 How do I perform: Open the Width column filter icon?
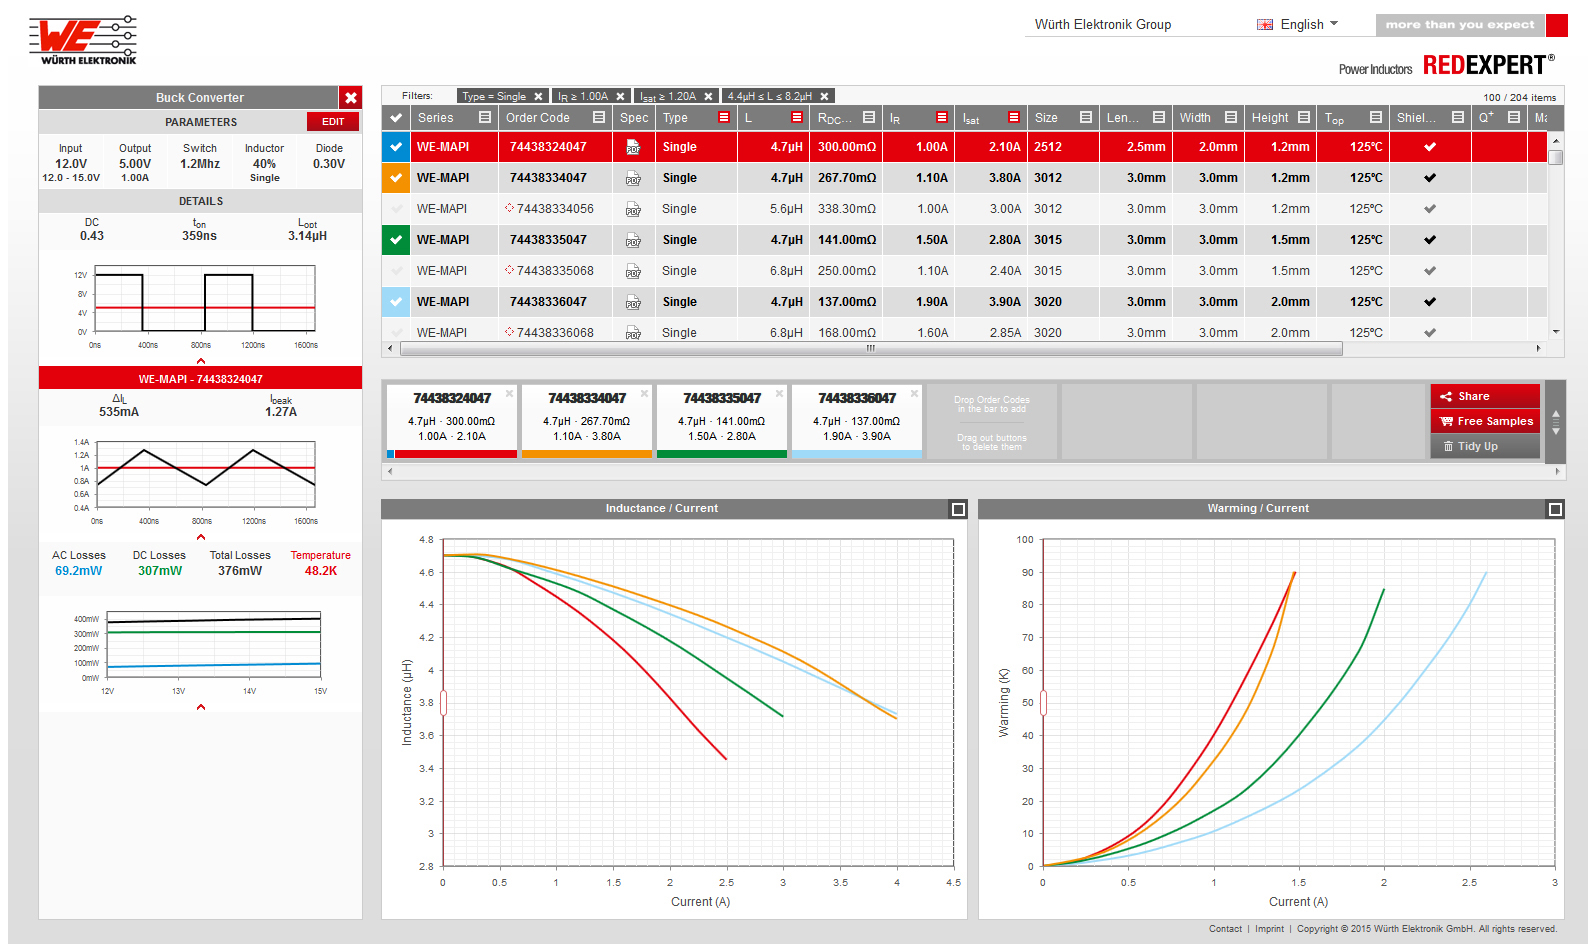[x=1231, y=118]
